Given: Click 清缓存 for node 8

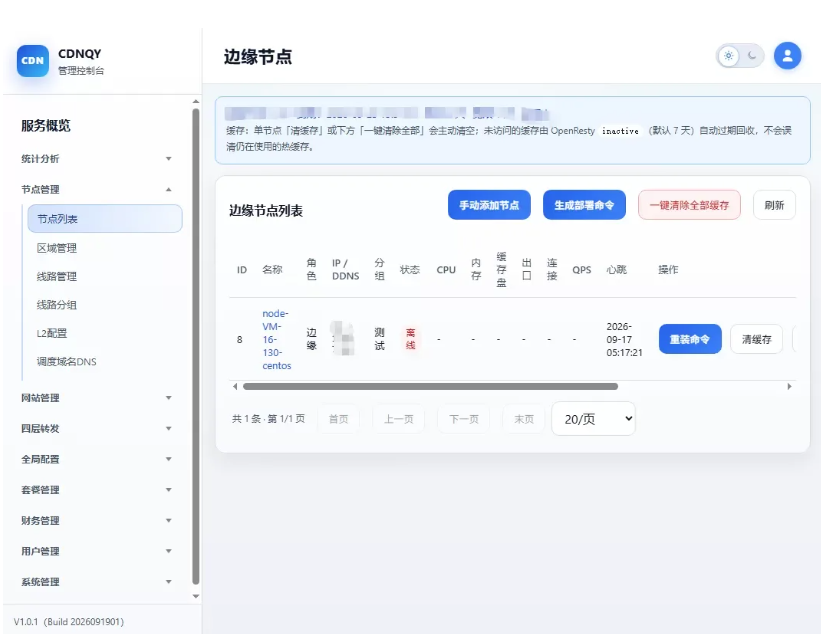Looking at the screenshot, I should pyautogui.click(x=757, y=339).
